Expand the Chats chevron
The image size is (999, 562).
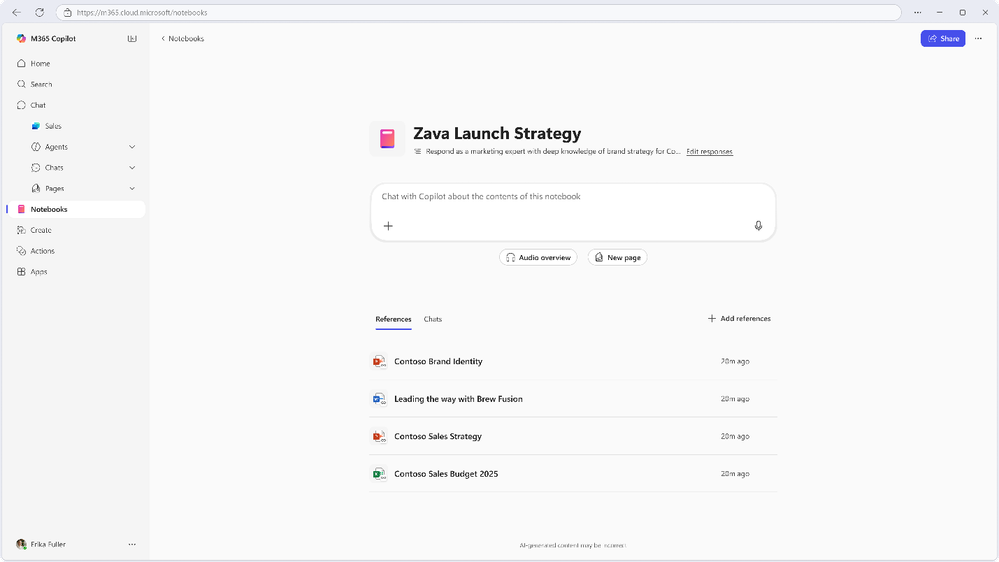click(132, 168)
